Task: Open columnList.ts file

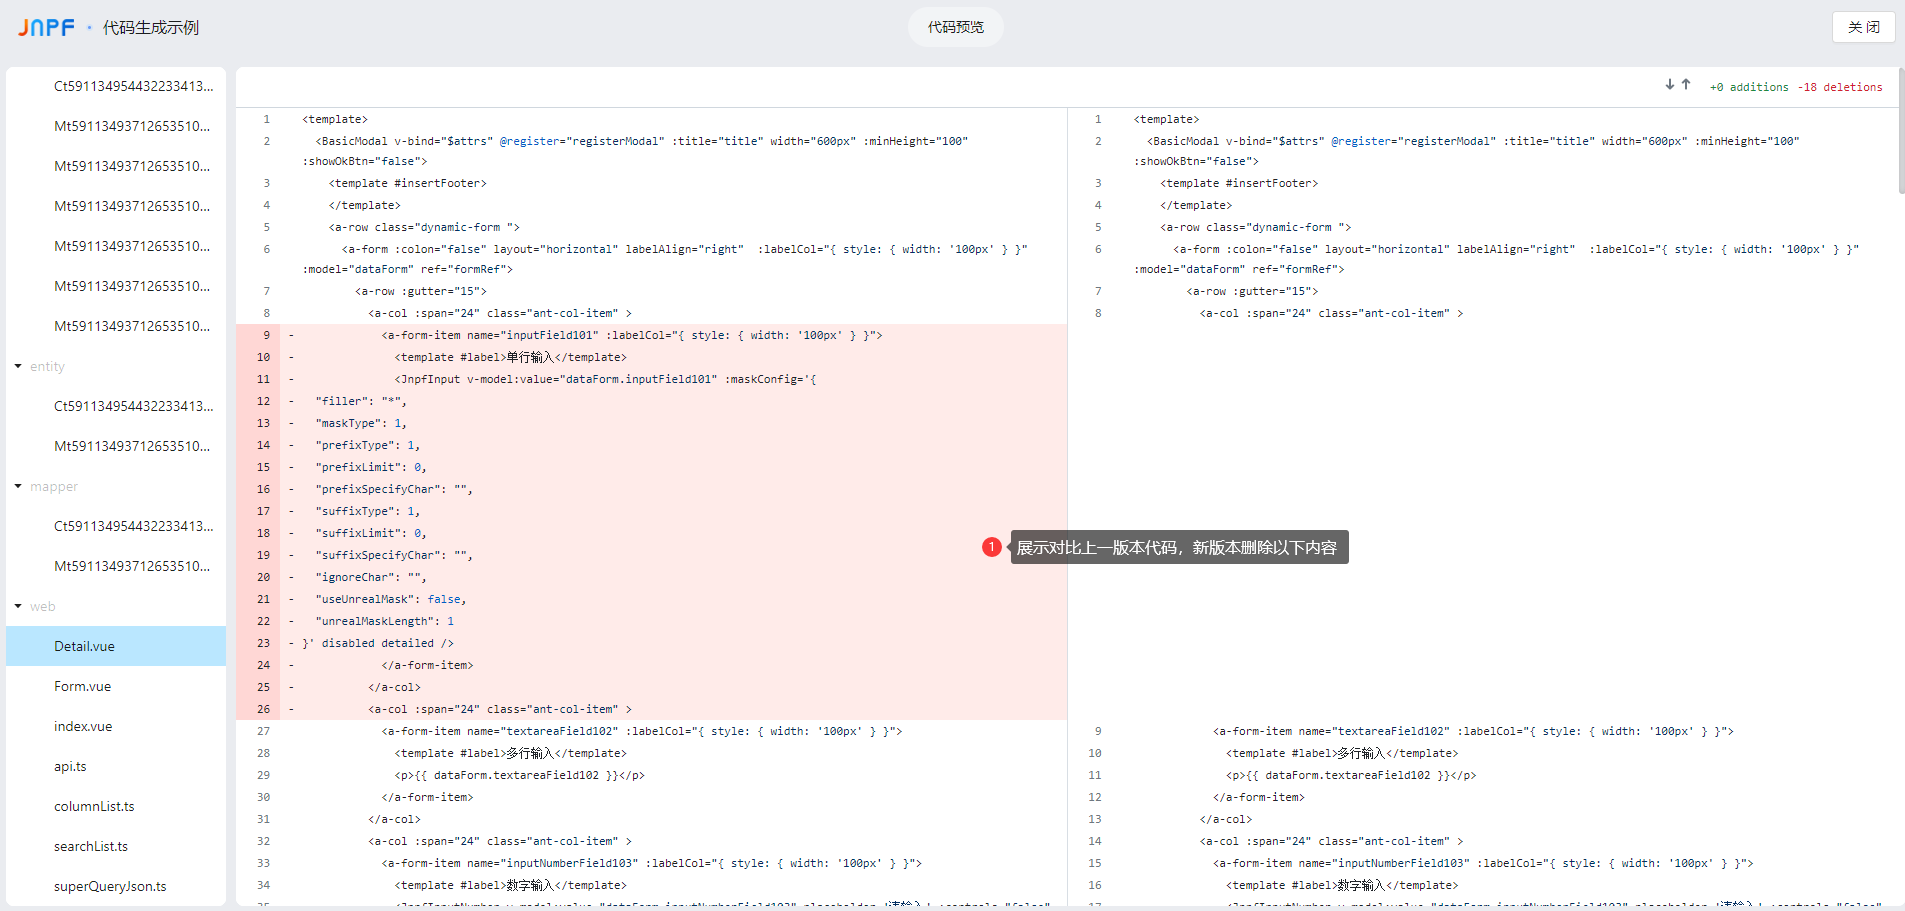Action: (x=94, y=806)
